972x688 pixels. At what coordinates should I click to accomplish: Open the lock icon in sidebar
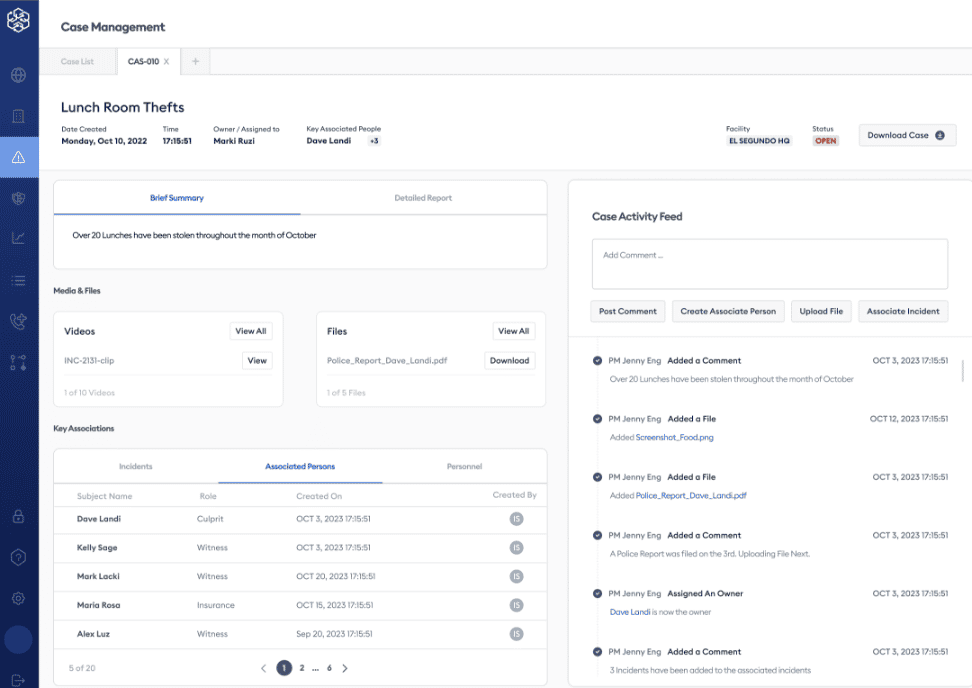point(19,517)
